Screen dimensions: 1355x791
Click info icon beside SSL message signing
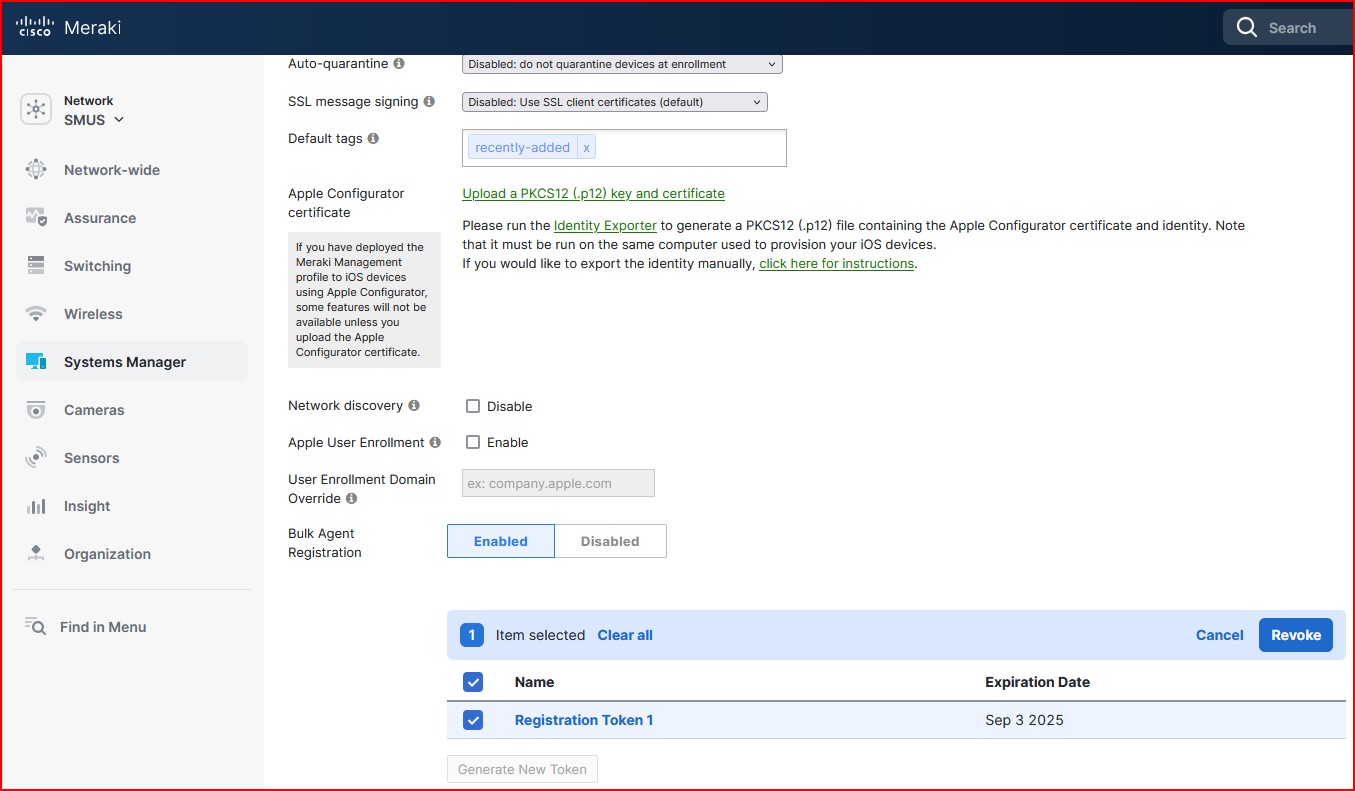click(429, 102)
